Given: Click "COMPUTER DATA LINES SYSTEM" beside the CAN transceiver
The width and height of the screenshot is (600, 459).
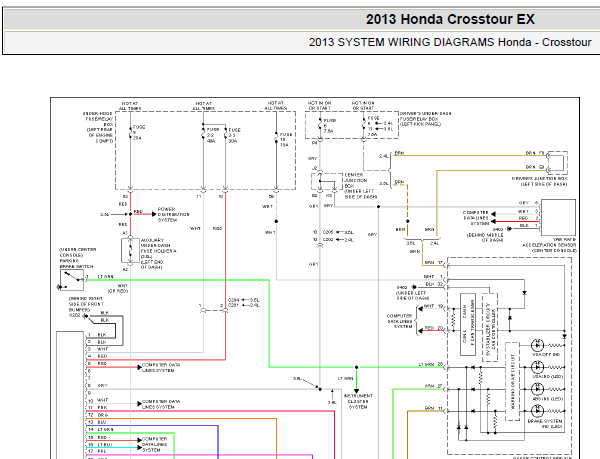Looking at the screenshot, I should (399, 321).
